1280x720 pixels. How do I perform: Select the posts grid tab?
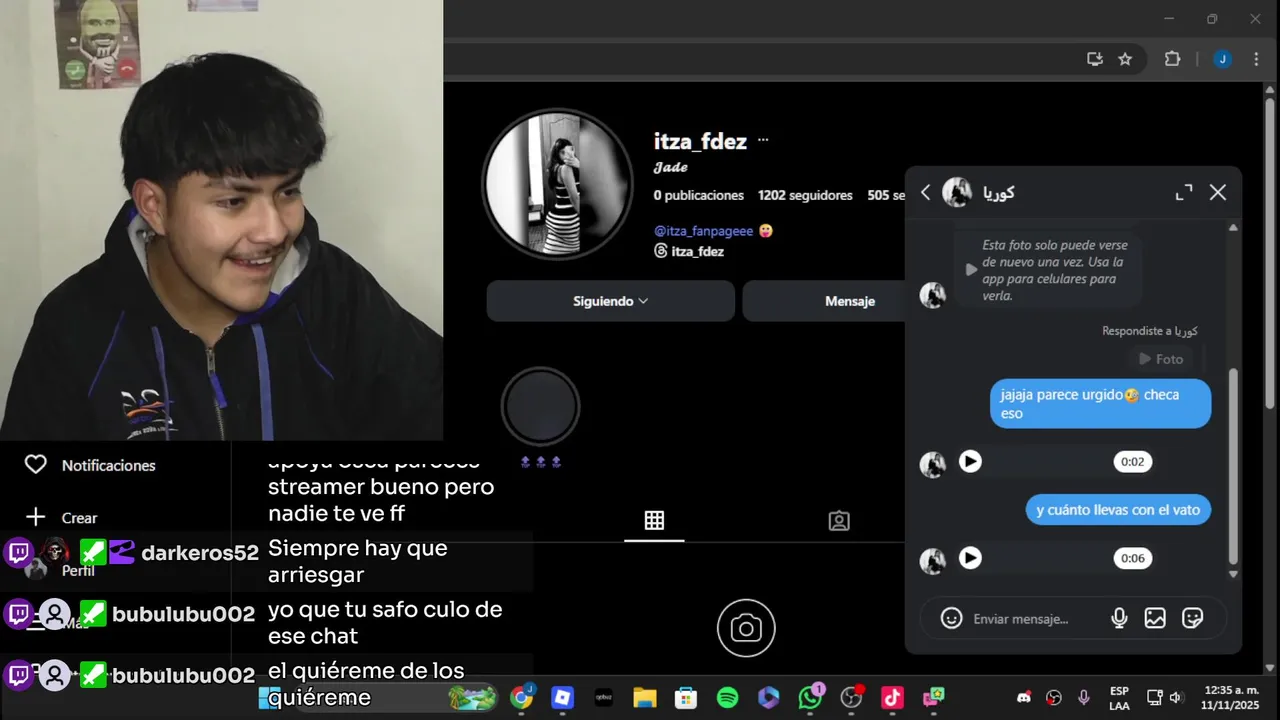(x=654, y=520)
